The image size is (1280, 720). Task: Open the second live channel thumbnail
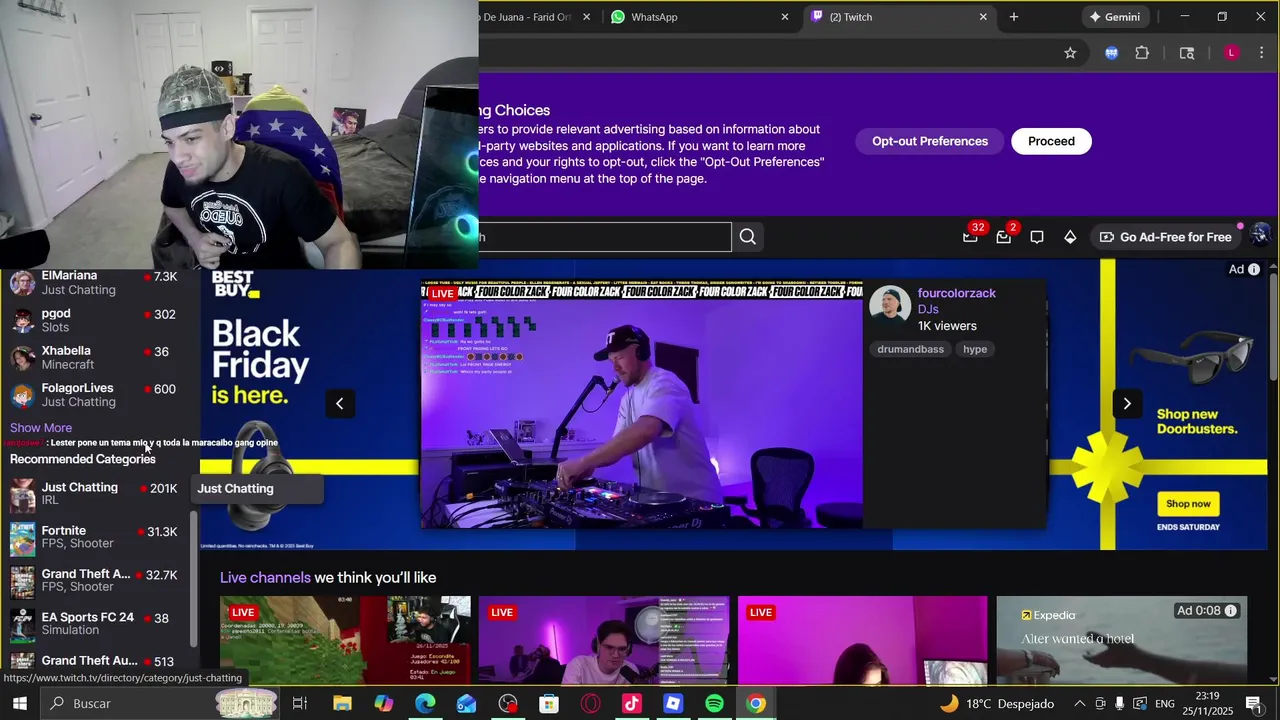[604, 640]
